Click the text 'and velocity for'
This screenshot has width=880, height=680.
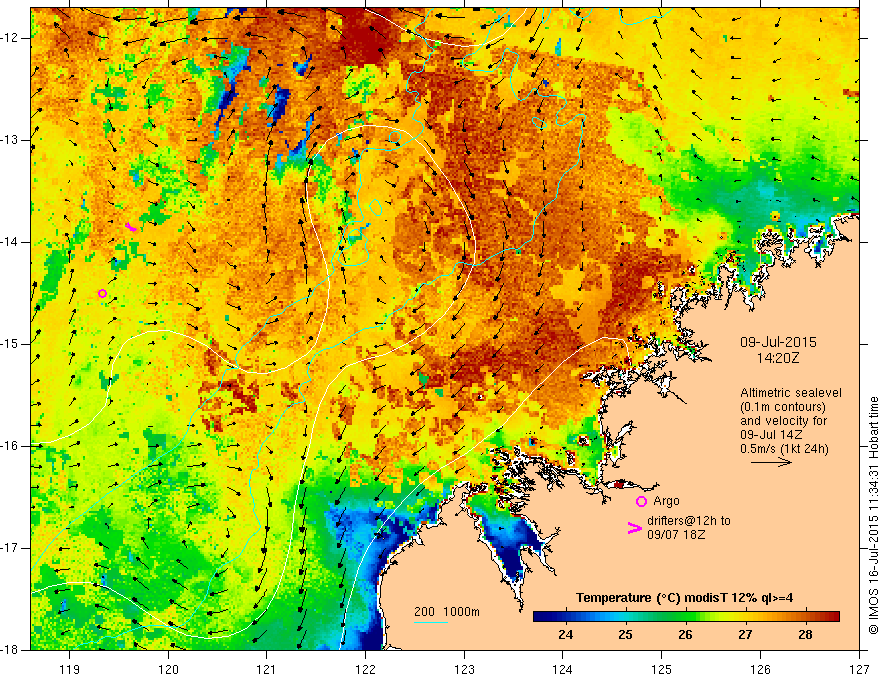783,421
